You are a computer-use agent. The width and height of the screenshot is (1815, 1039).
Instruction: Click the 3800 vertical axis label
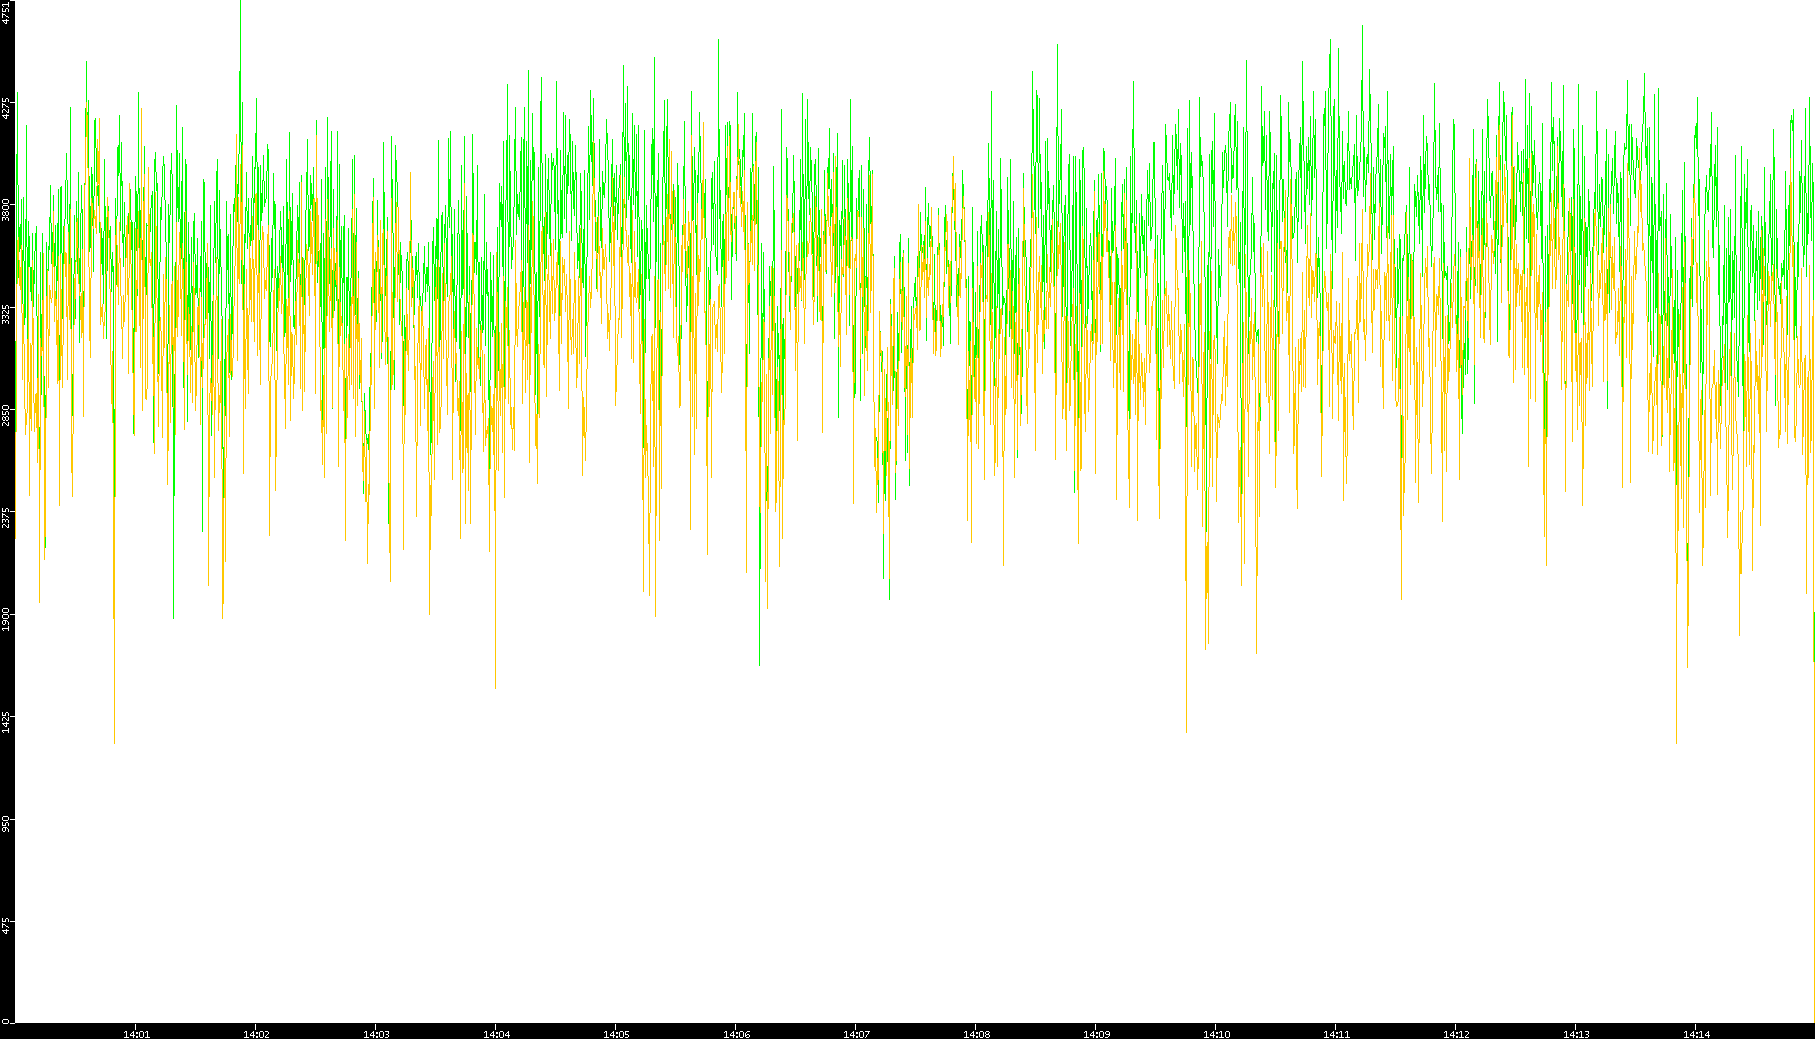click(7, 210)
